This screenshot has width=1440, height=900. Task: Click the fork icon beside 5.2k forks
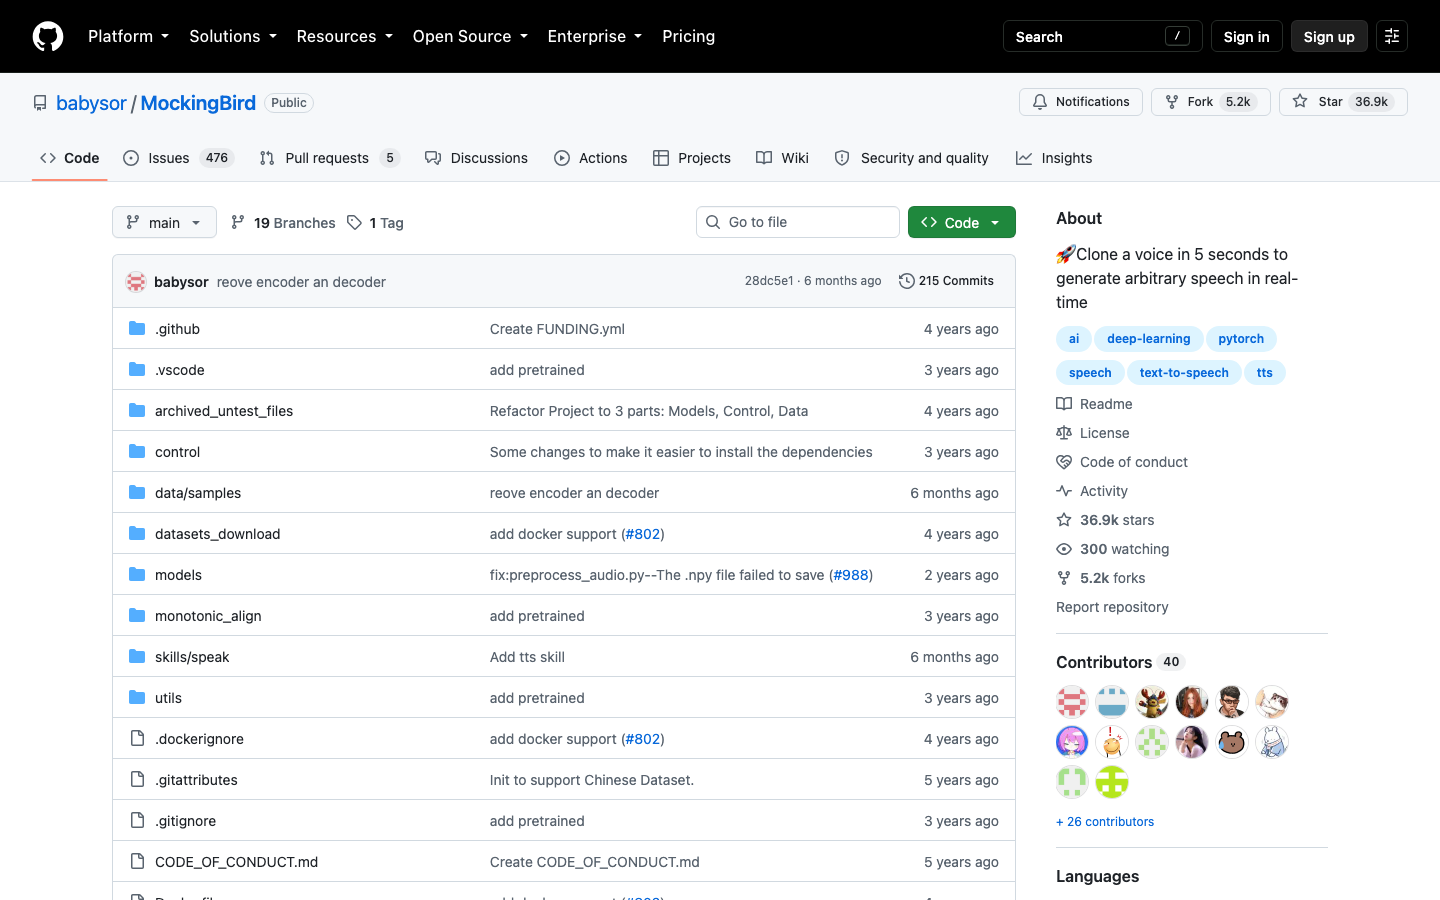click(x=1064, y=578)
